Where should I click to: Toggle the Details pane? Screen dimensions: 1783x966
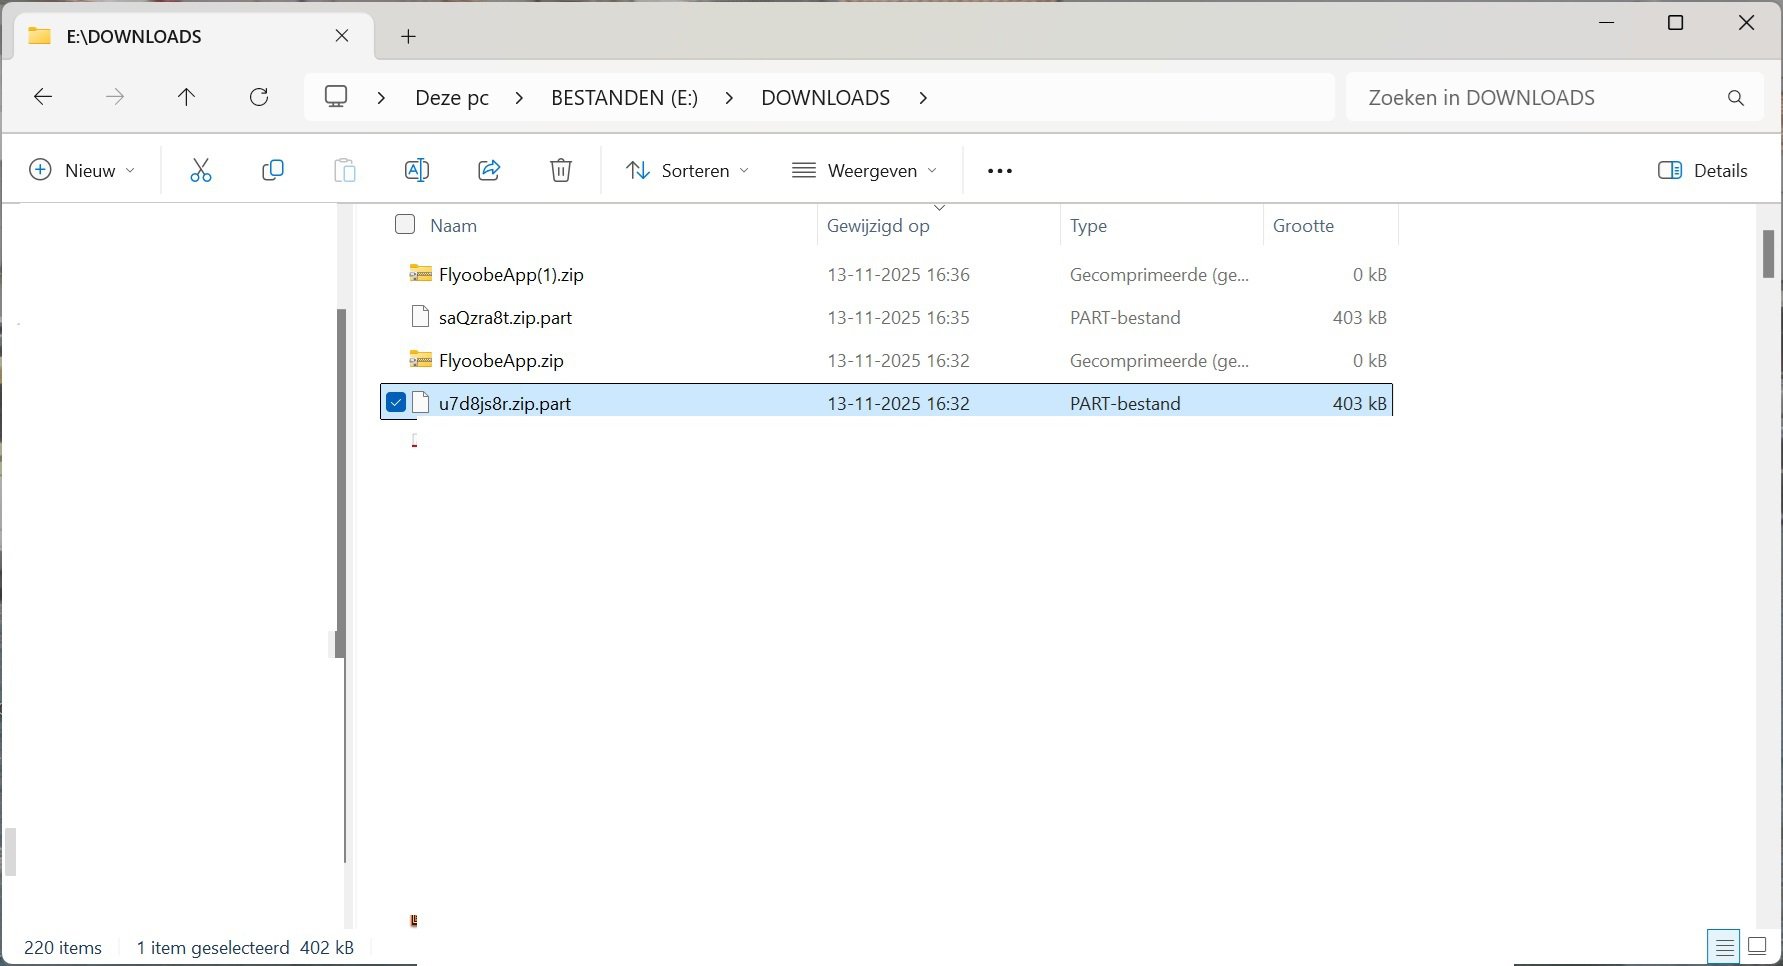click(1702, 171)
